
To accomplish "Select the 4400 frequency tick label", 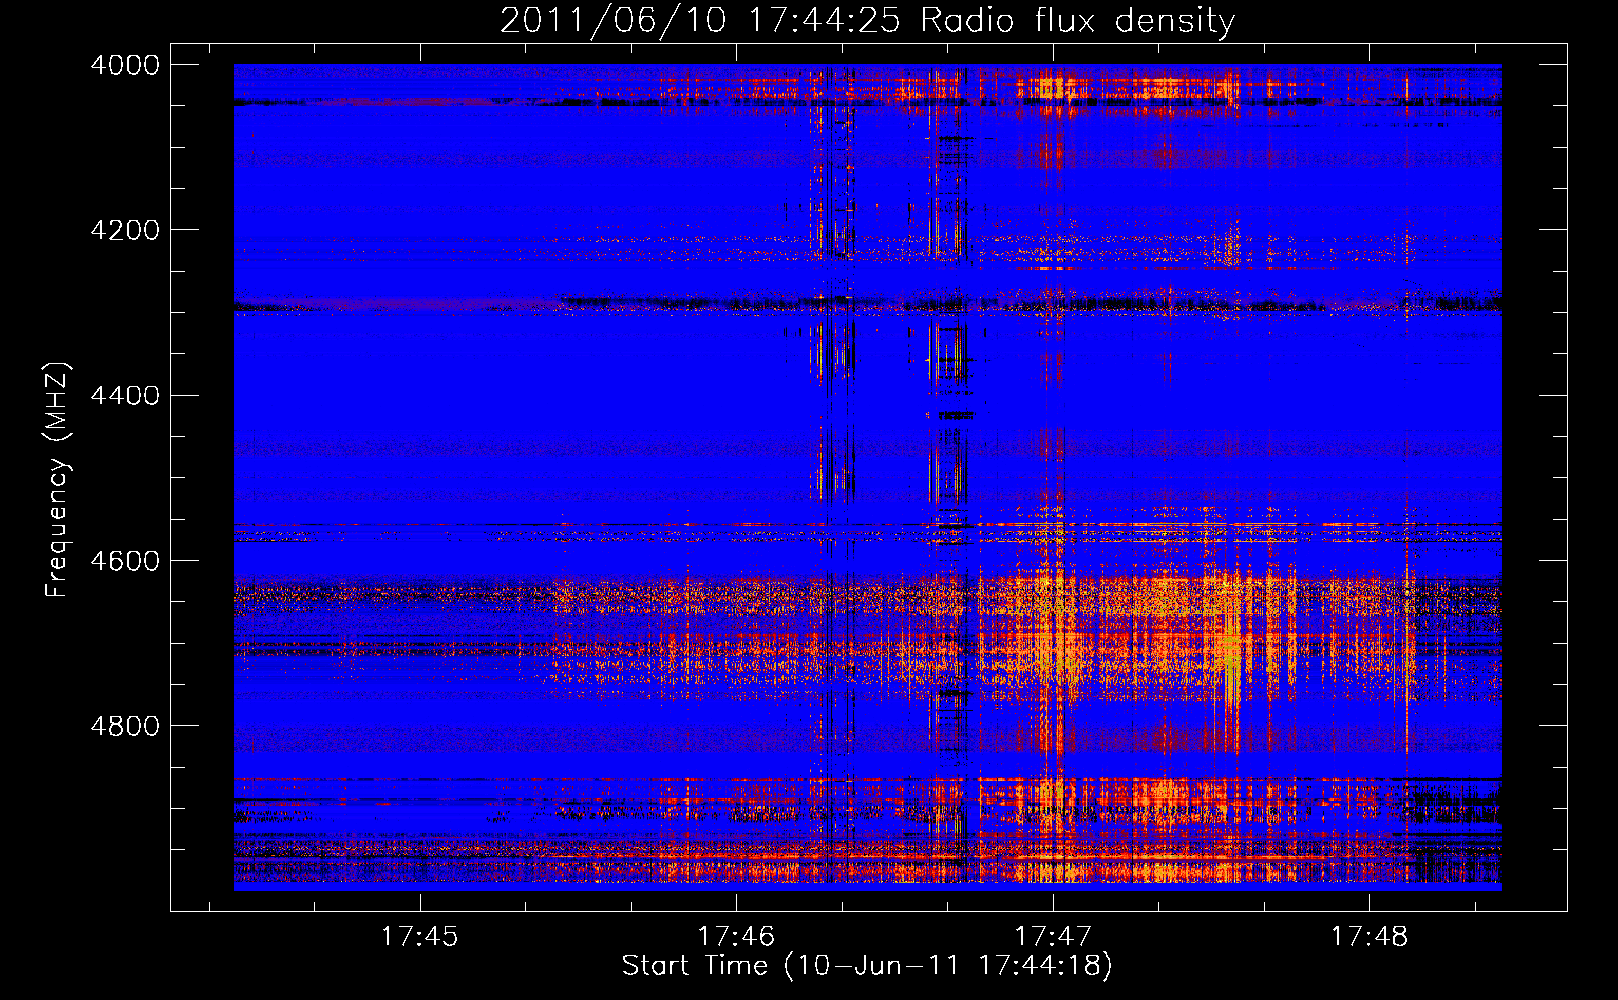I will click(125, 396).
